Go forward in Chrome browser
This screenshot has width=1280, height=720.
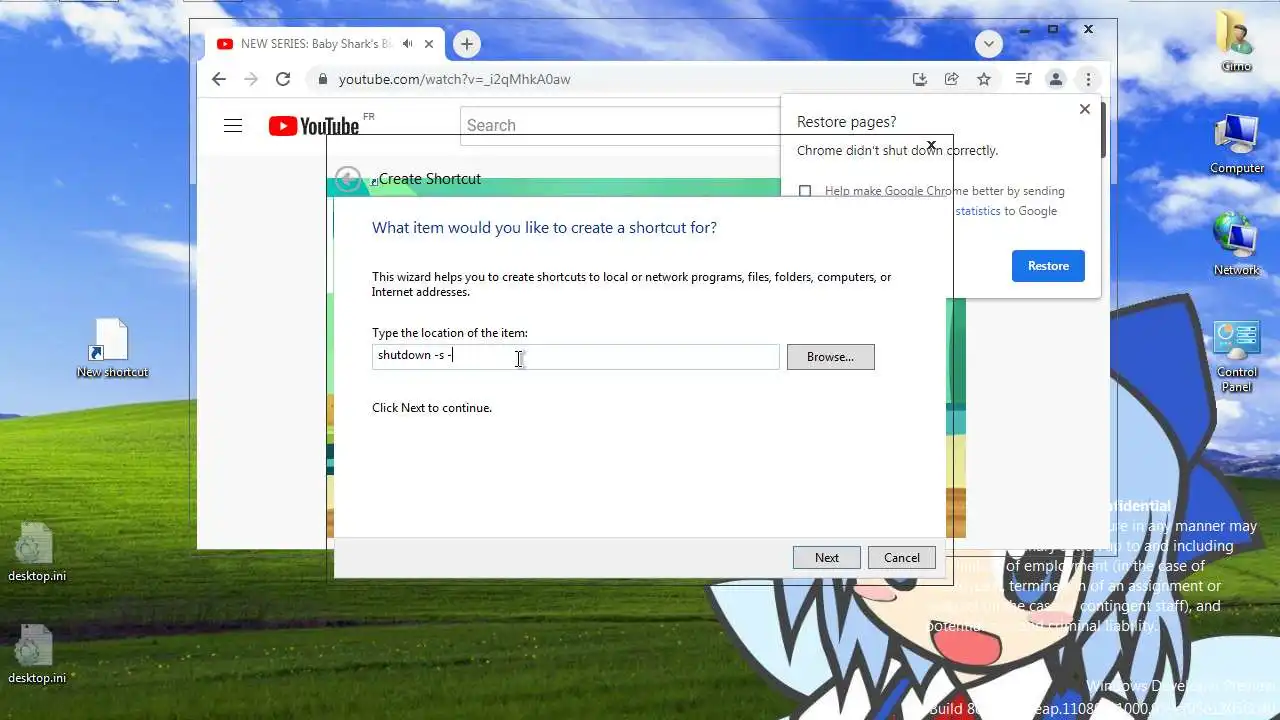point(251,79)
